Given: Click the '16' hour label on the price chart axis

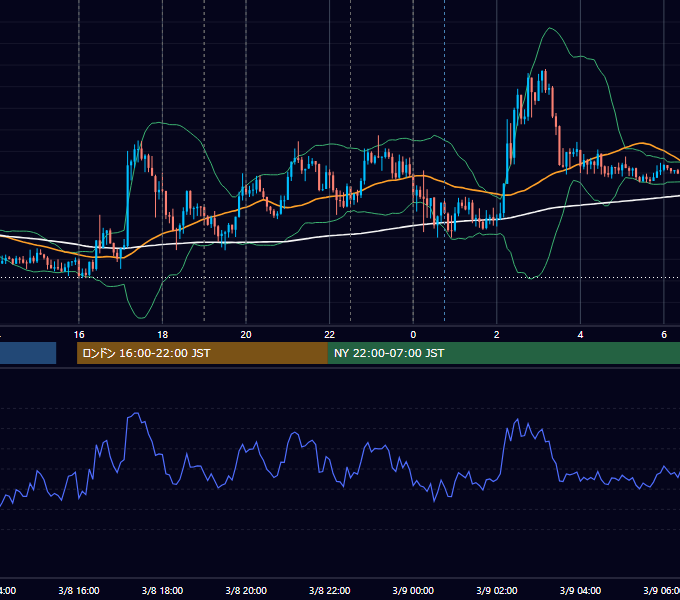Looking at the screenshot, I should coord(79,335).
